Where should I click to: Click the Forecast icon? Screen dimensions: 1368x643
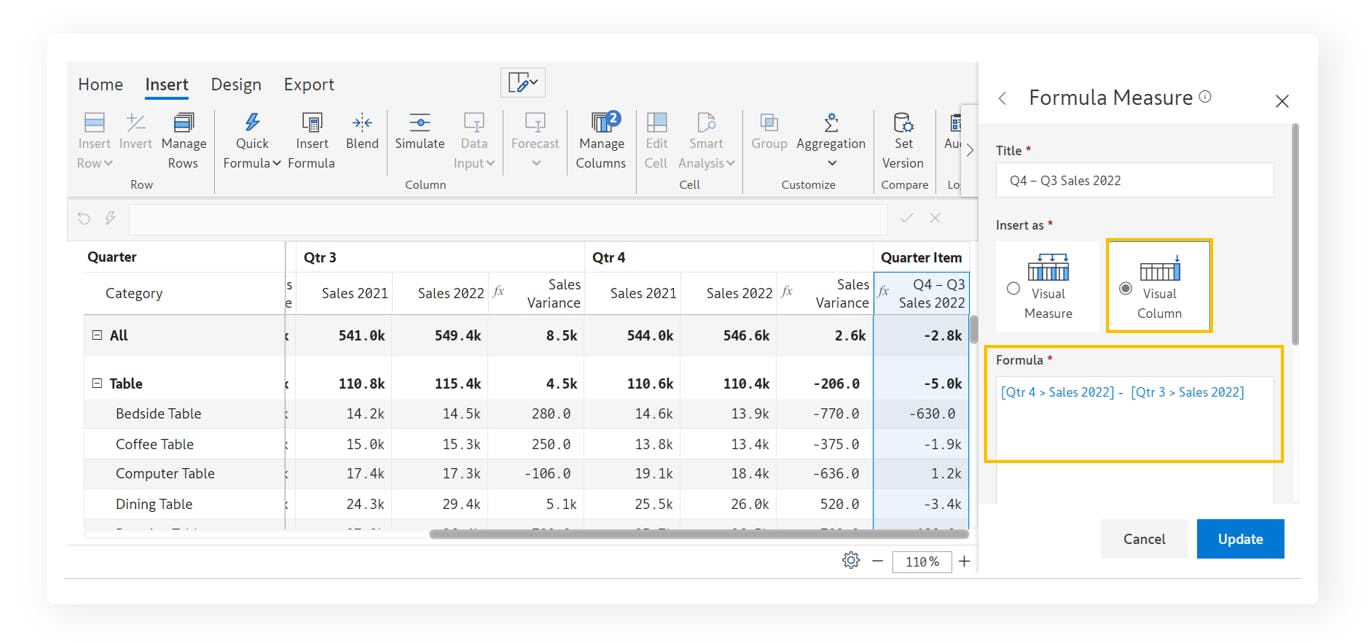coord(535,122)
